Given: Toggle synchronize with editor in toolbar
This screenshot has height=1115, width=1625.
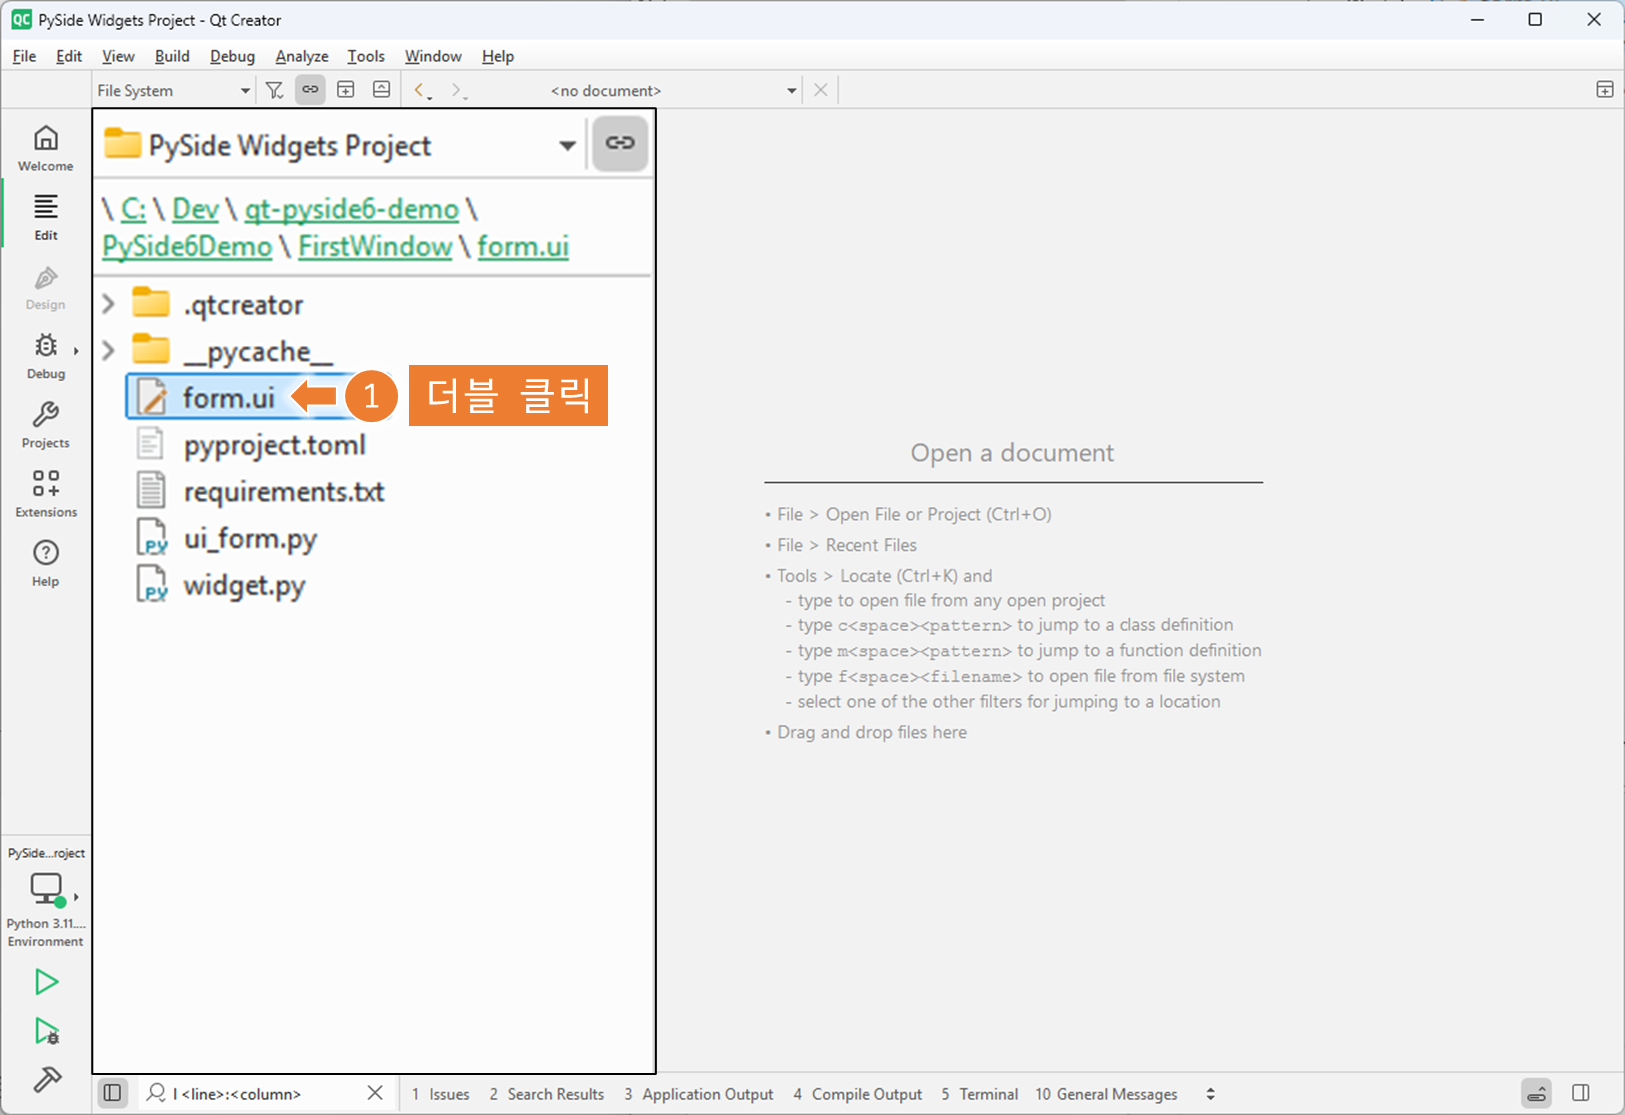Looking at the screenshot, I should coord(311,90).
